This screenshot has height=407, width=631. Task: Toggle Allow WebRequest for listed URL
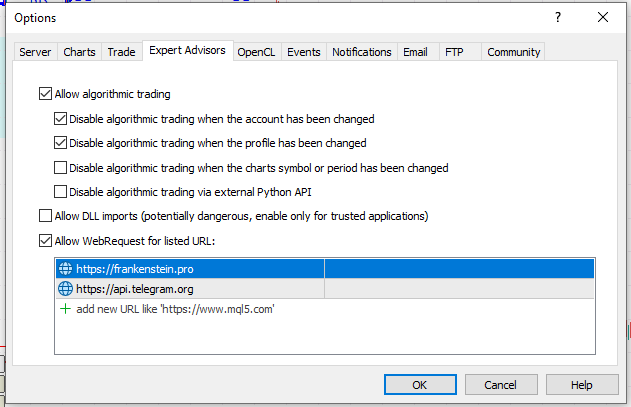(x=45, y=240)
